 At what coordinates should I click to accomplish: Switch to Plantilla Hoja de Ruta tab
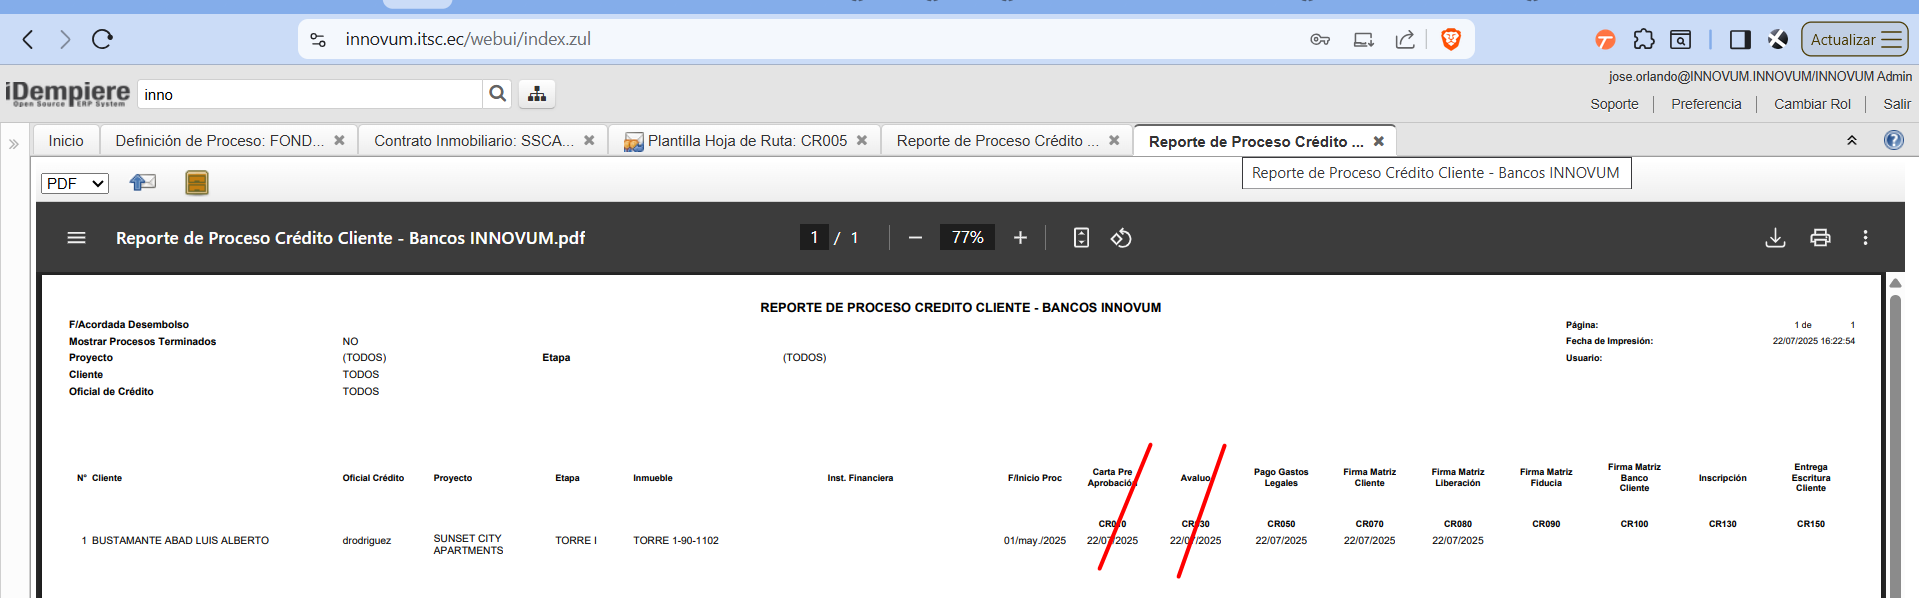pyautogui.click(x=746, y=141)
